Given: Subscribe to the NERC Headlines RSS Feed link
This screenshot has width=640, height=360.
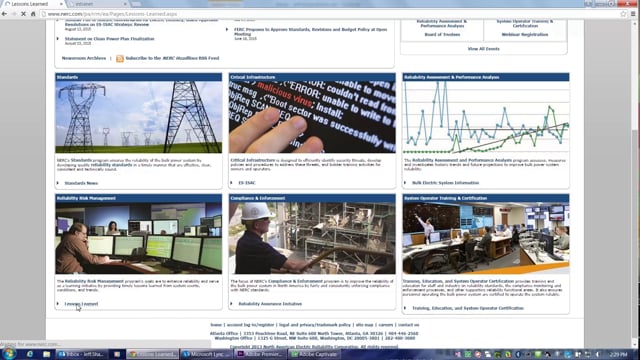Looking at the screenshot, I should point(172,58).
